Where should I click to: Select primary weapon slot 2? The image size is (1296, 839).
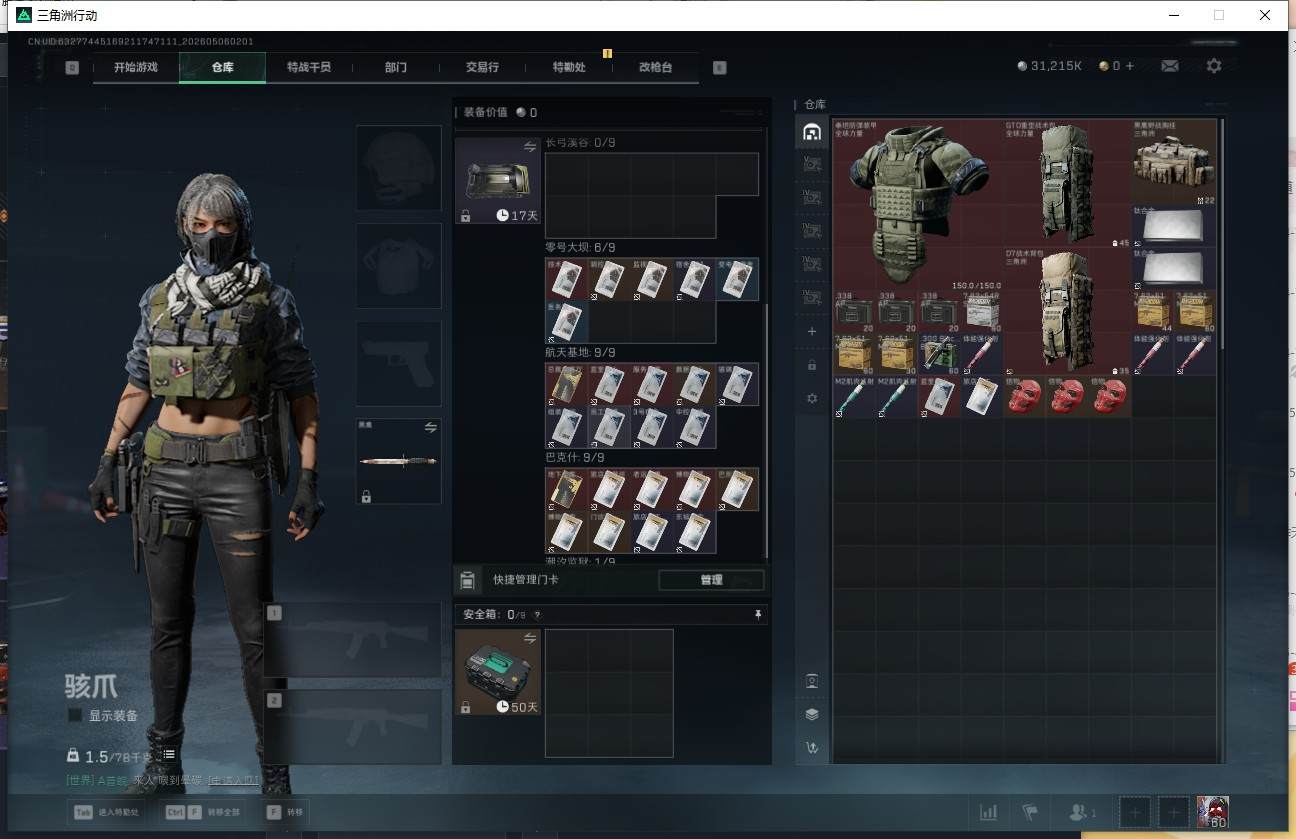coord(353,728)
